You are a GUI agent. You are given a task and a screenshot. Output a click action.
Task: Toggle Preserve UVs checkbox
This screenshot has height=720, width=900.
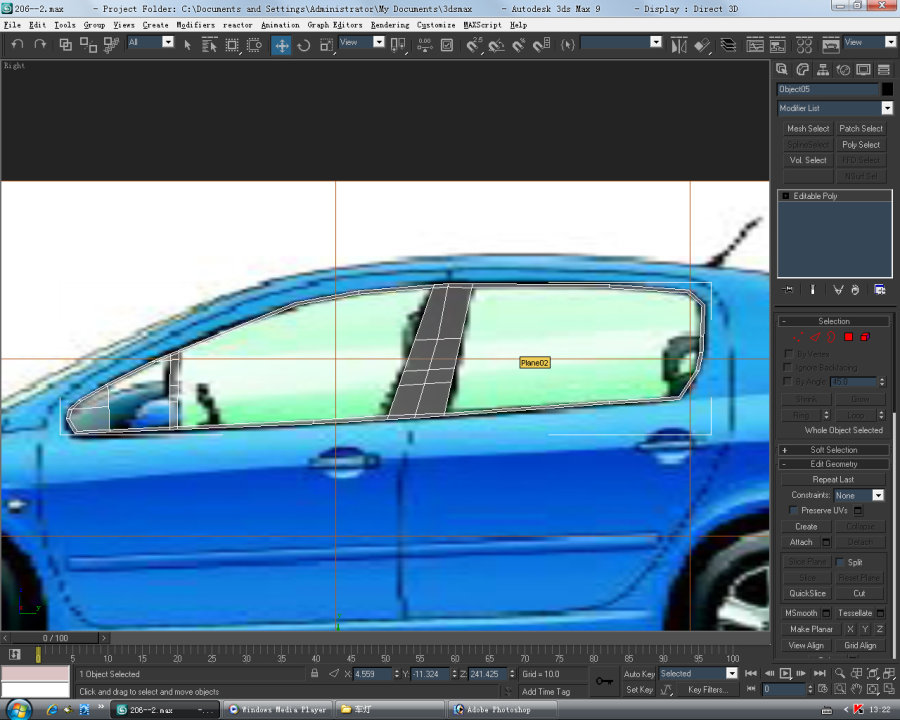tap(793, 510)
